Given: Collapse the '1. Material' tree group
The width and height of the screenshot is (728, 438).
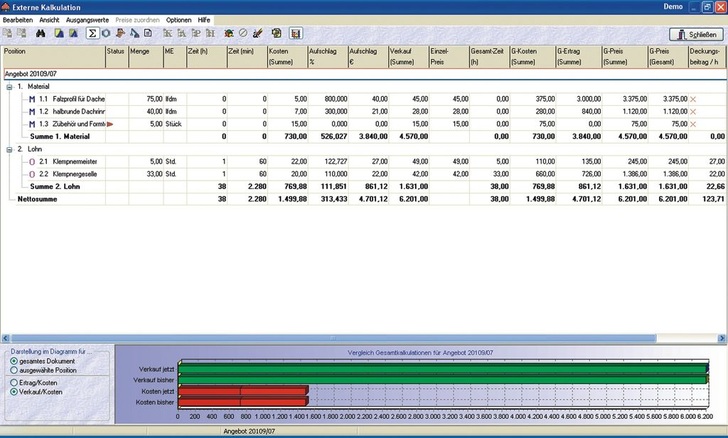Looking at the screenshot, I should tap(9, 86).
